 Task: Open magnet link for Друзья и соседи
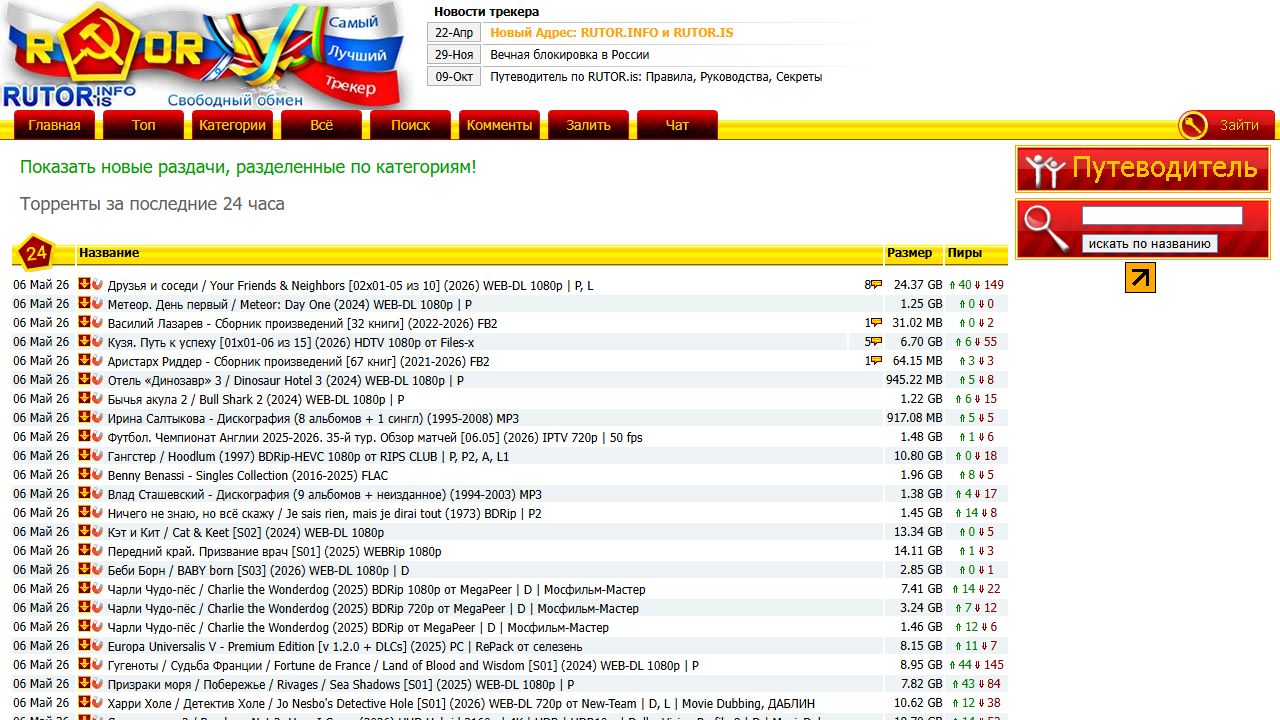[97, 284]
